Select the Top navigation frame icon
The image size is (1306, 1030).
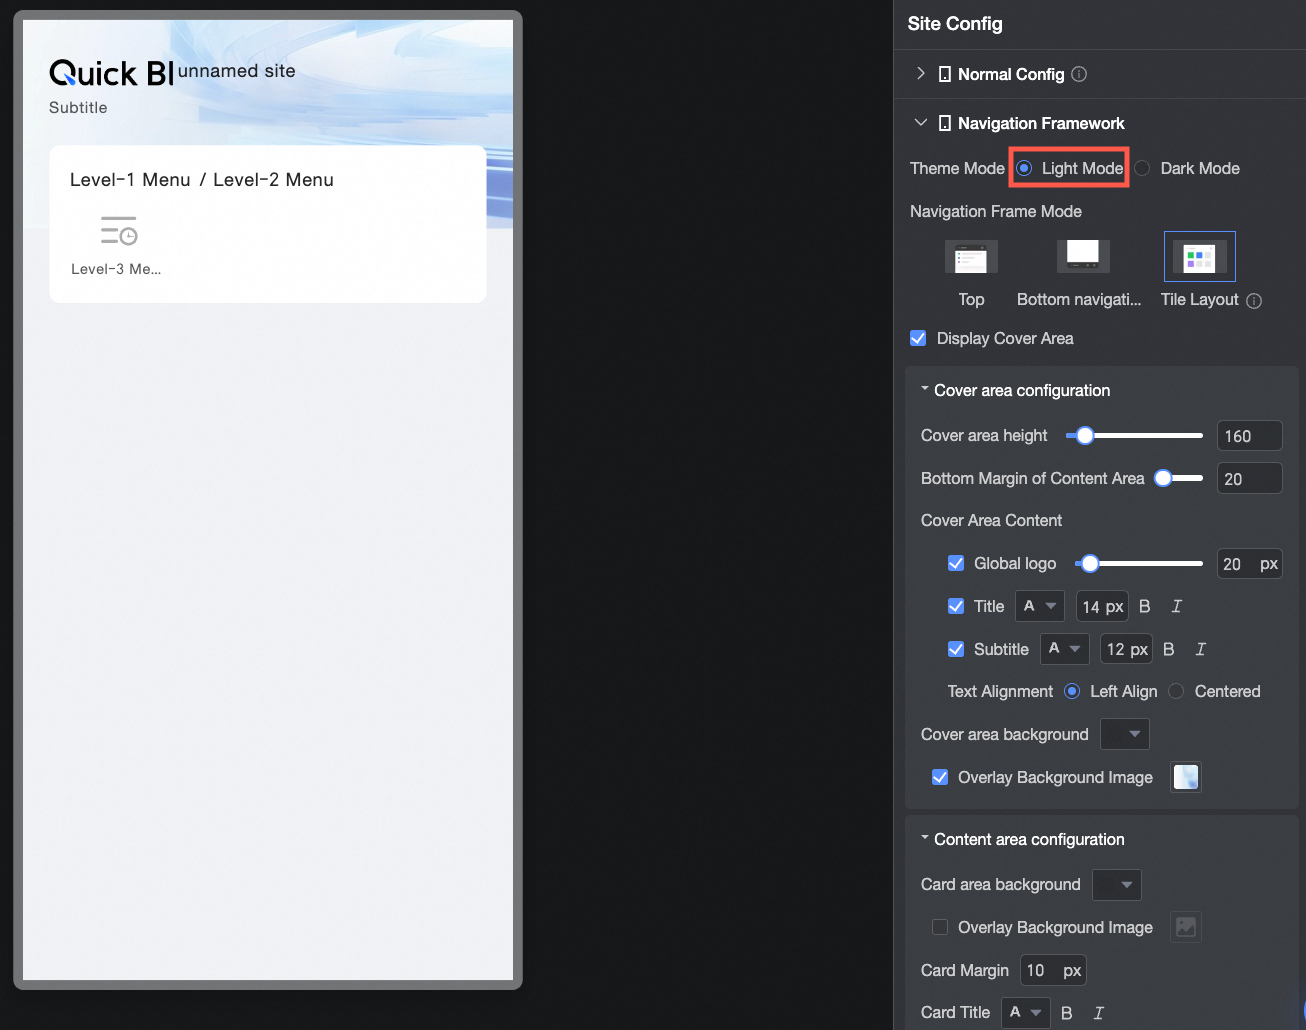click(971, 257)
